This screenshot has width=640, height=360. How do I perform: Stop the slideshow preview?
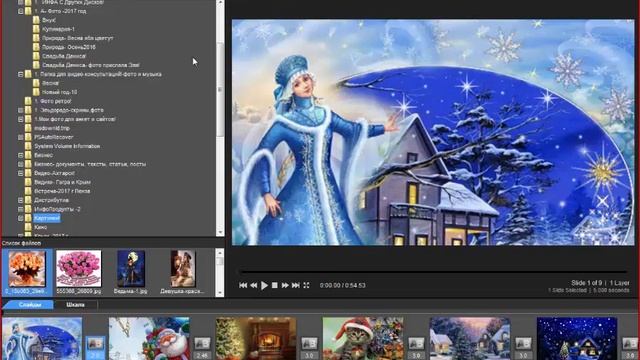pos(275,285)
